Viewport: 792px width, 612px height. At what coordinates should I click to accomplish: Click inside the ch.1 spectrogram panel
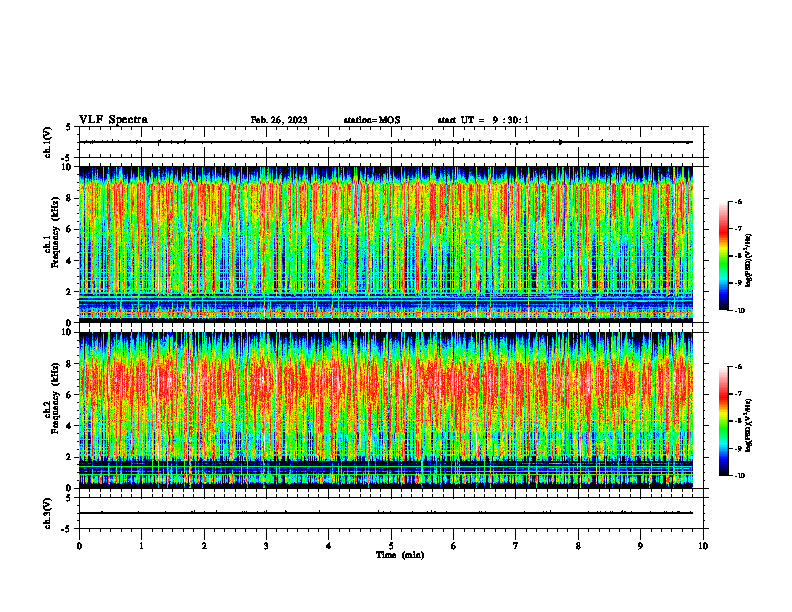click(385, 244)
